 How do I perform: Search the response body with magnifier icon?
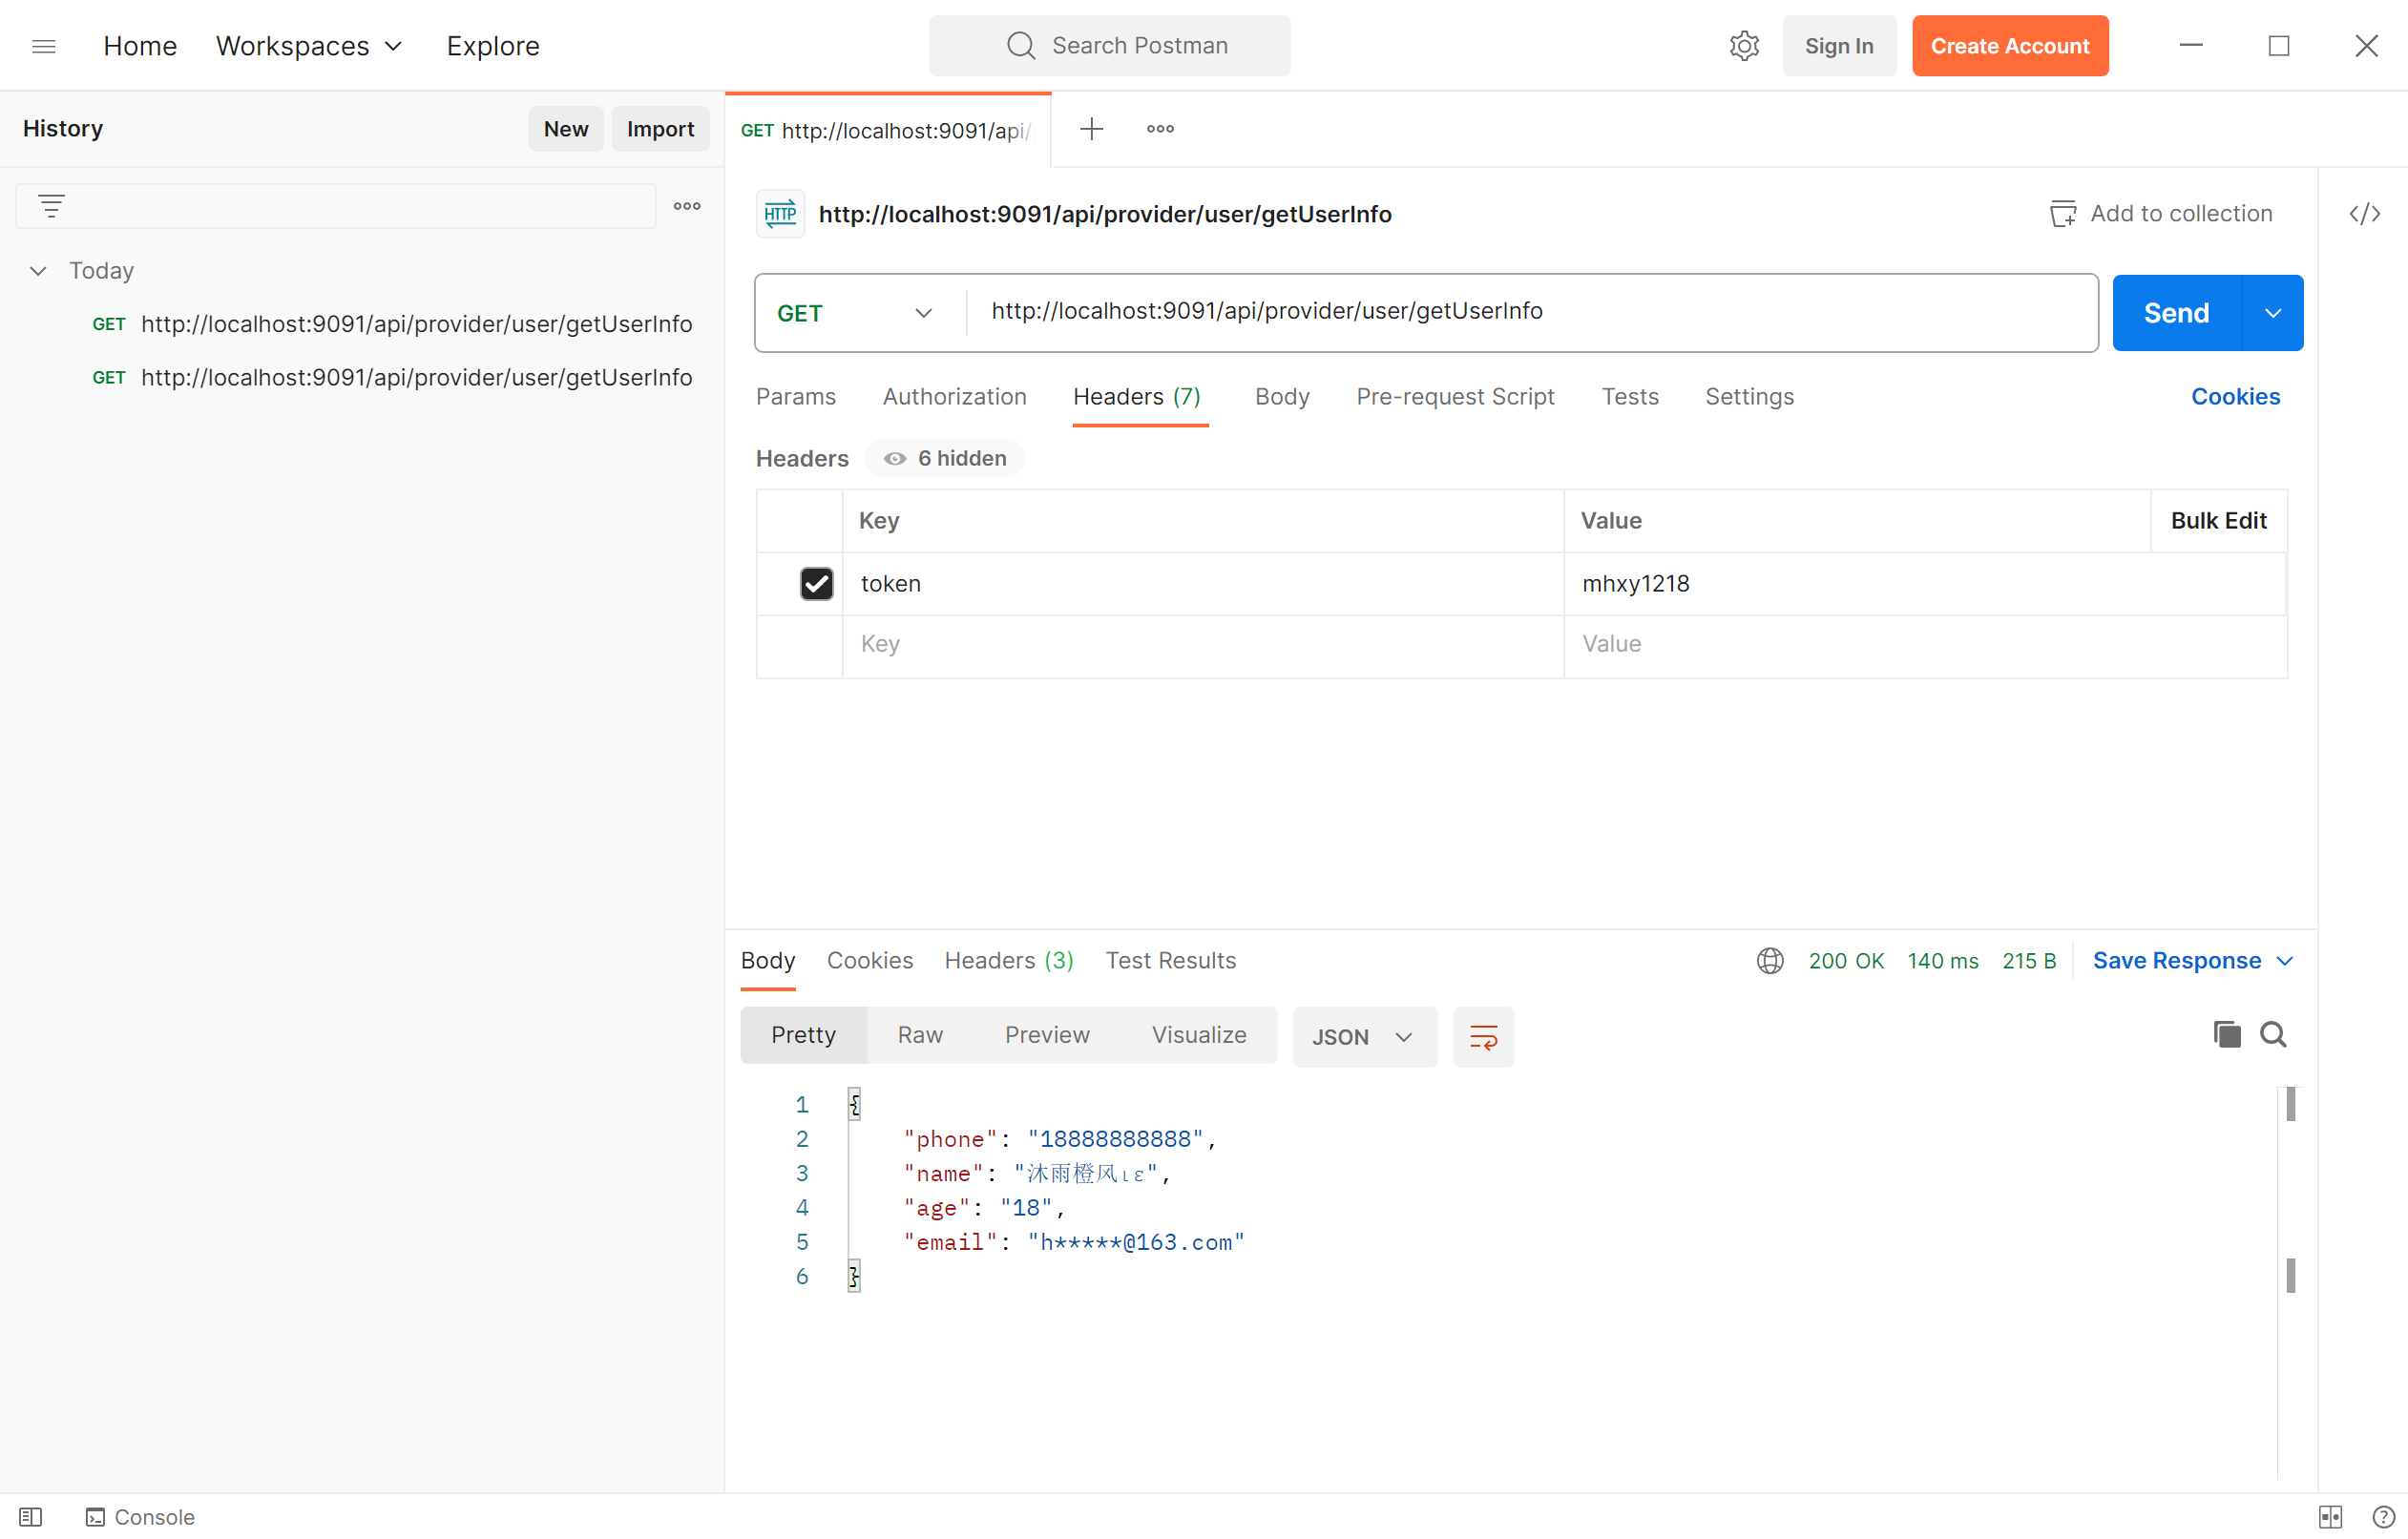[x=2273, y=1034]
